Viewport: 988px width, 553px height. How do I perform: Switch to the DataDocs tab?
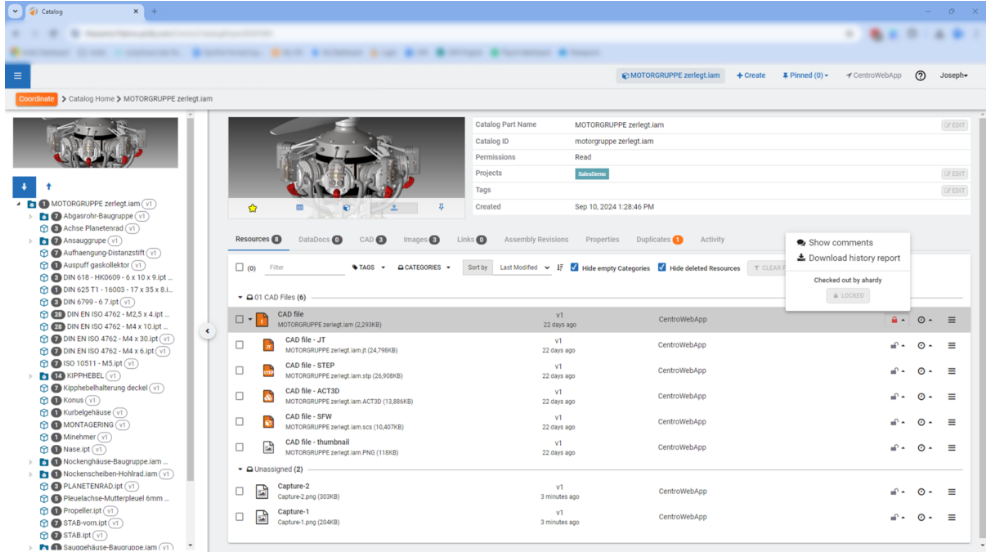pyautogui.click(x=320, y=239)
